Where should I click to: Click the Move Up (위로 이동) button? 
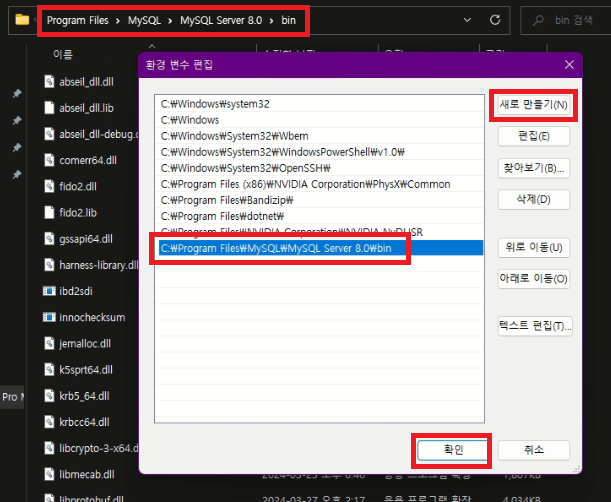pyautogui.click(x=533, y=247)
